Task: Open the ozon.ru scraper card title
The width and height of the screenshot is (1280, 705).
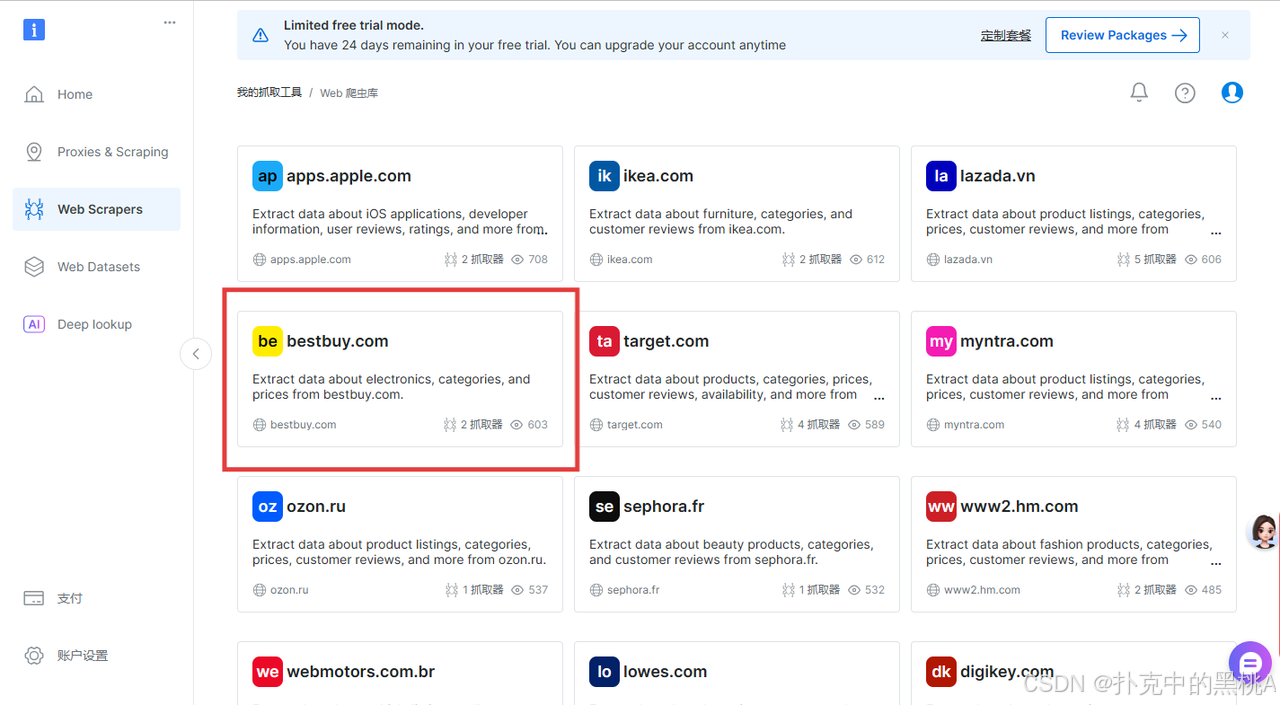Action: (x=316, y=506)
